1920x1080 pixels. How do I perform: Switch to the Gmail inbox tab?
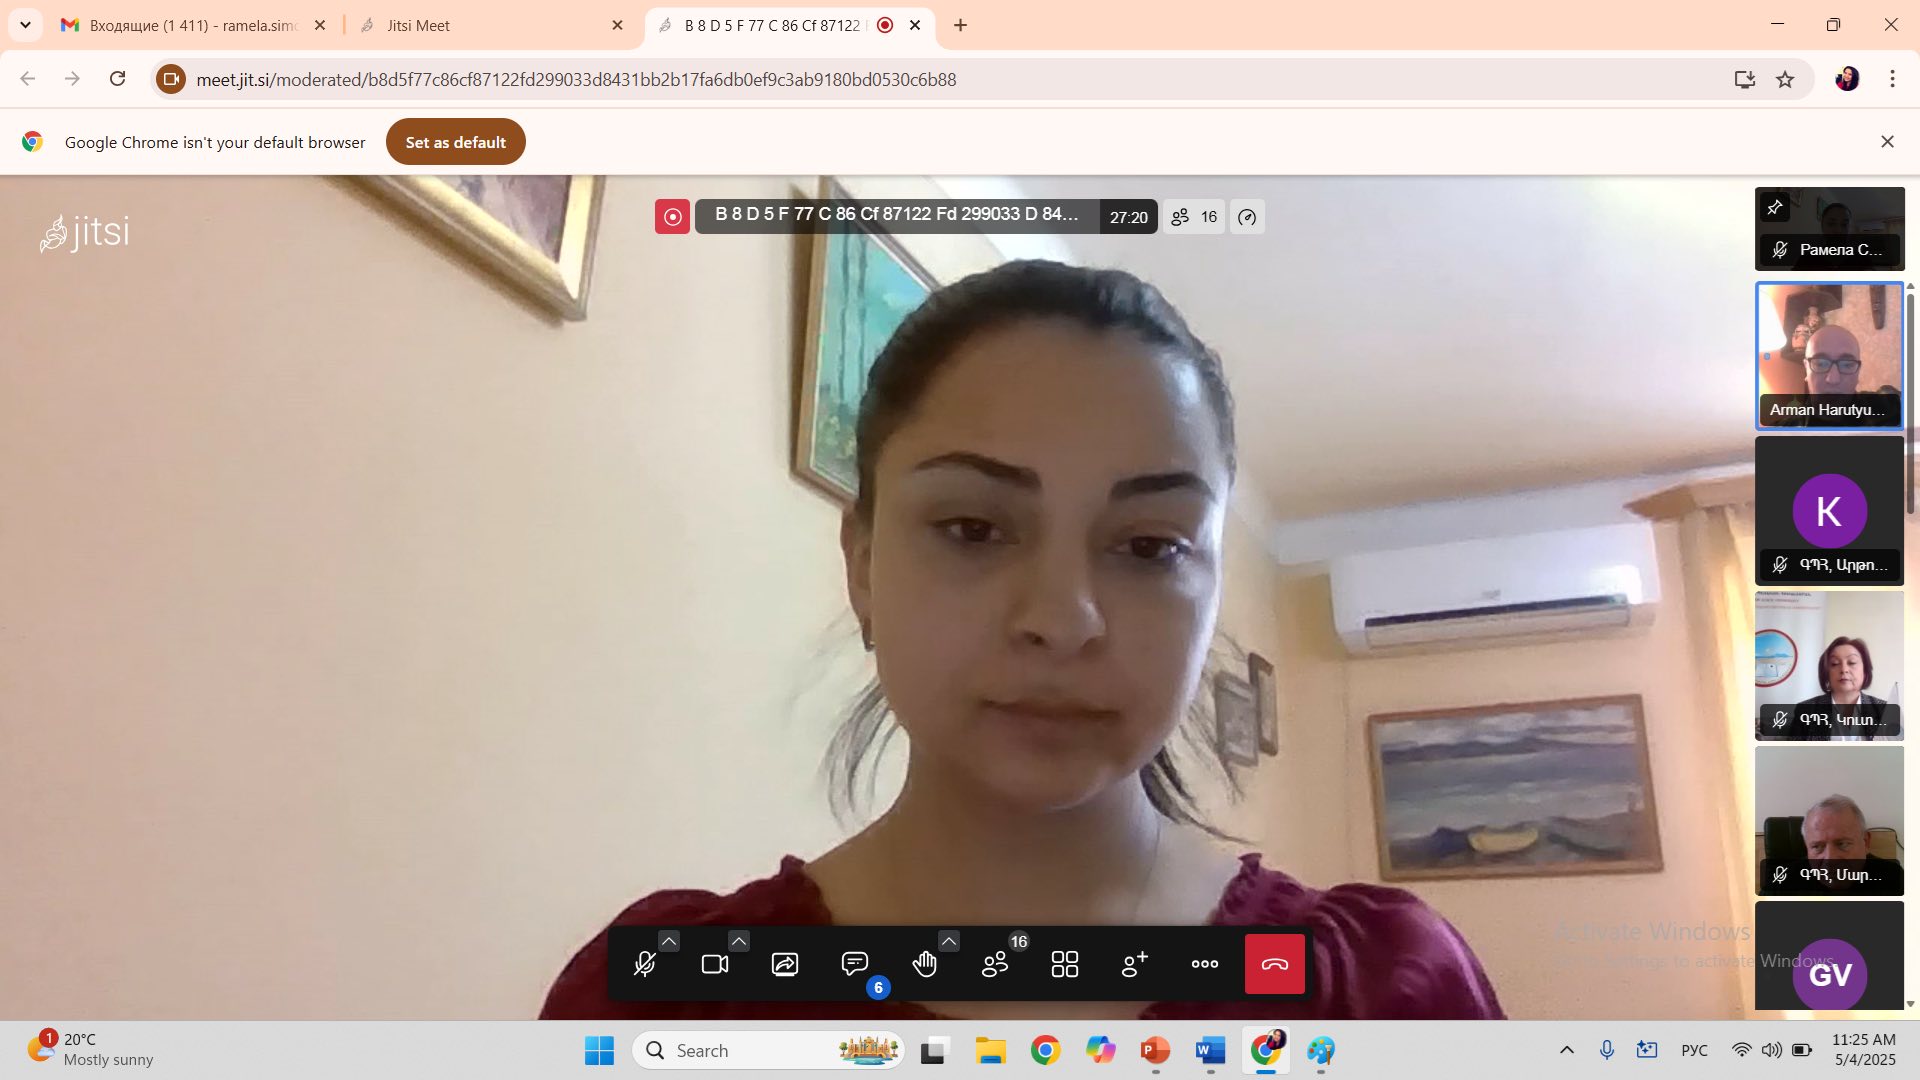pyautogui.click(x=190, y=25)
